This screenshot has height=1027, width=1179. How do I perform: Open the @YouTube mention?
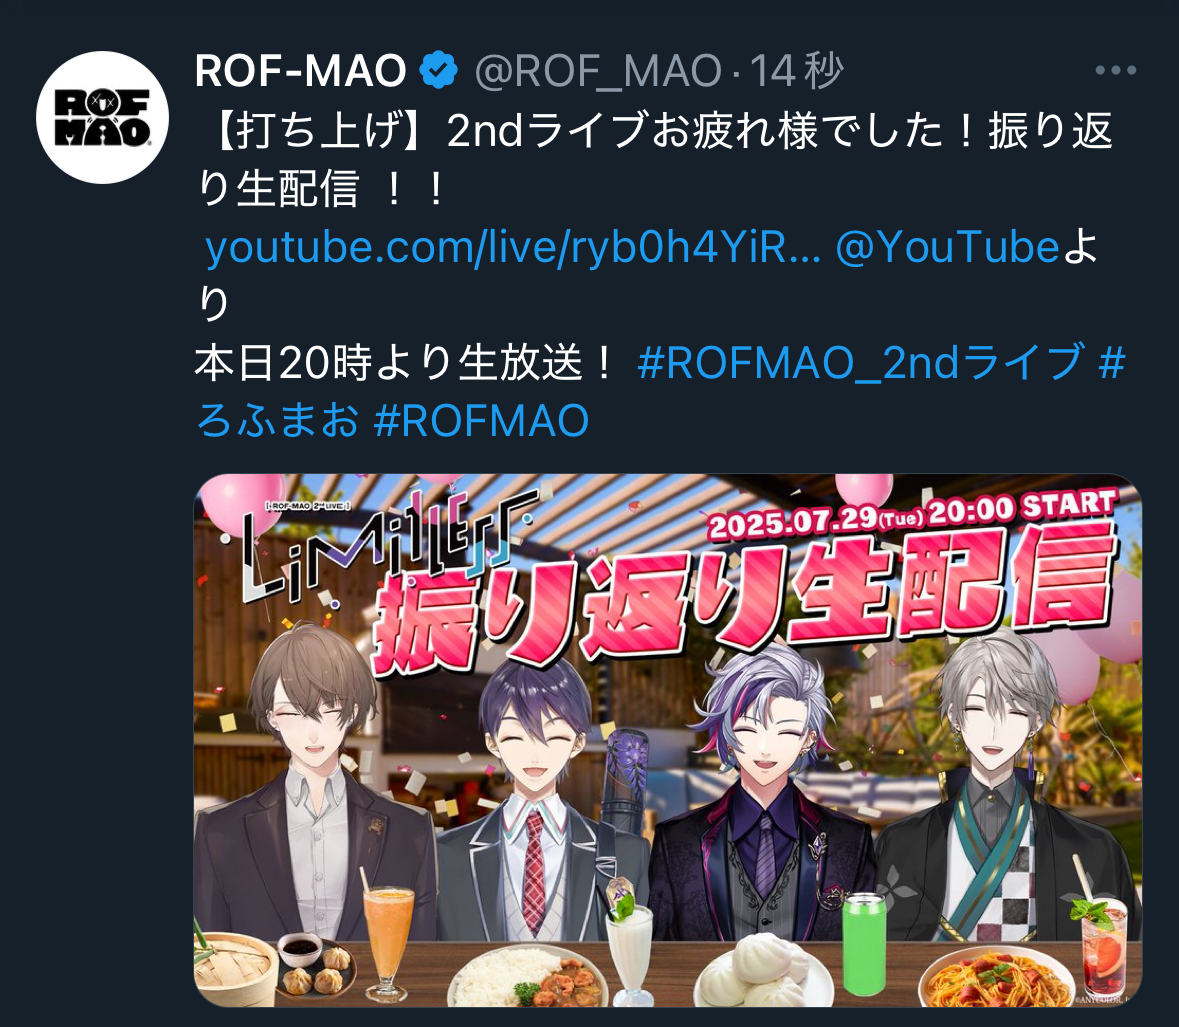point(947,247)
